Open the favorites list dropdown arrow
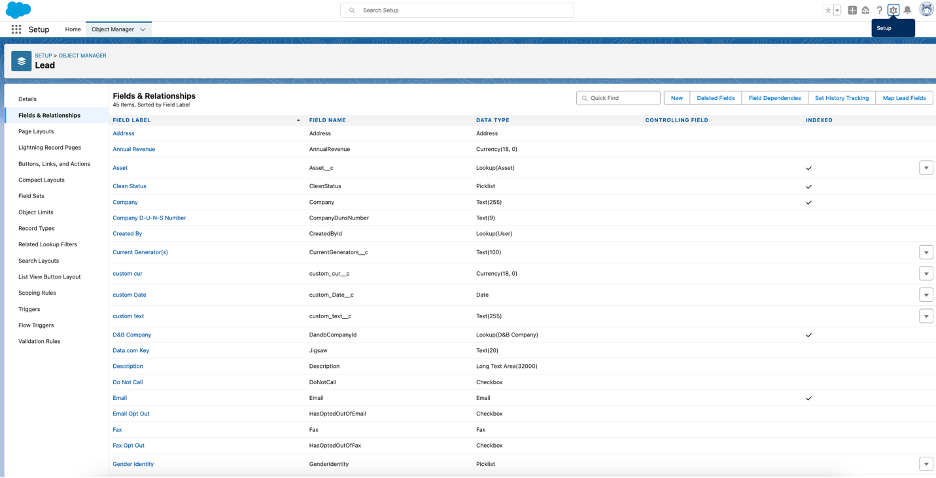The image size is (936, 478). click(x=837, y=10)
